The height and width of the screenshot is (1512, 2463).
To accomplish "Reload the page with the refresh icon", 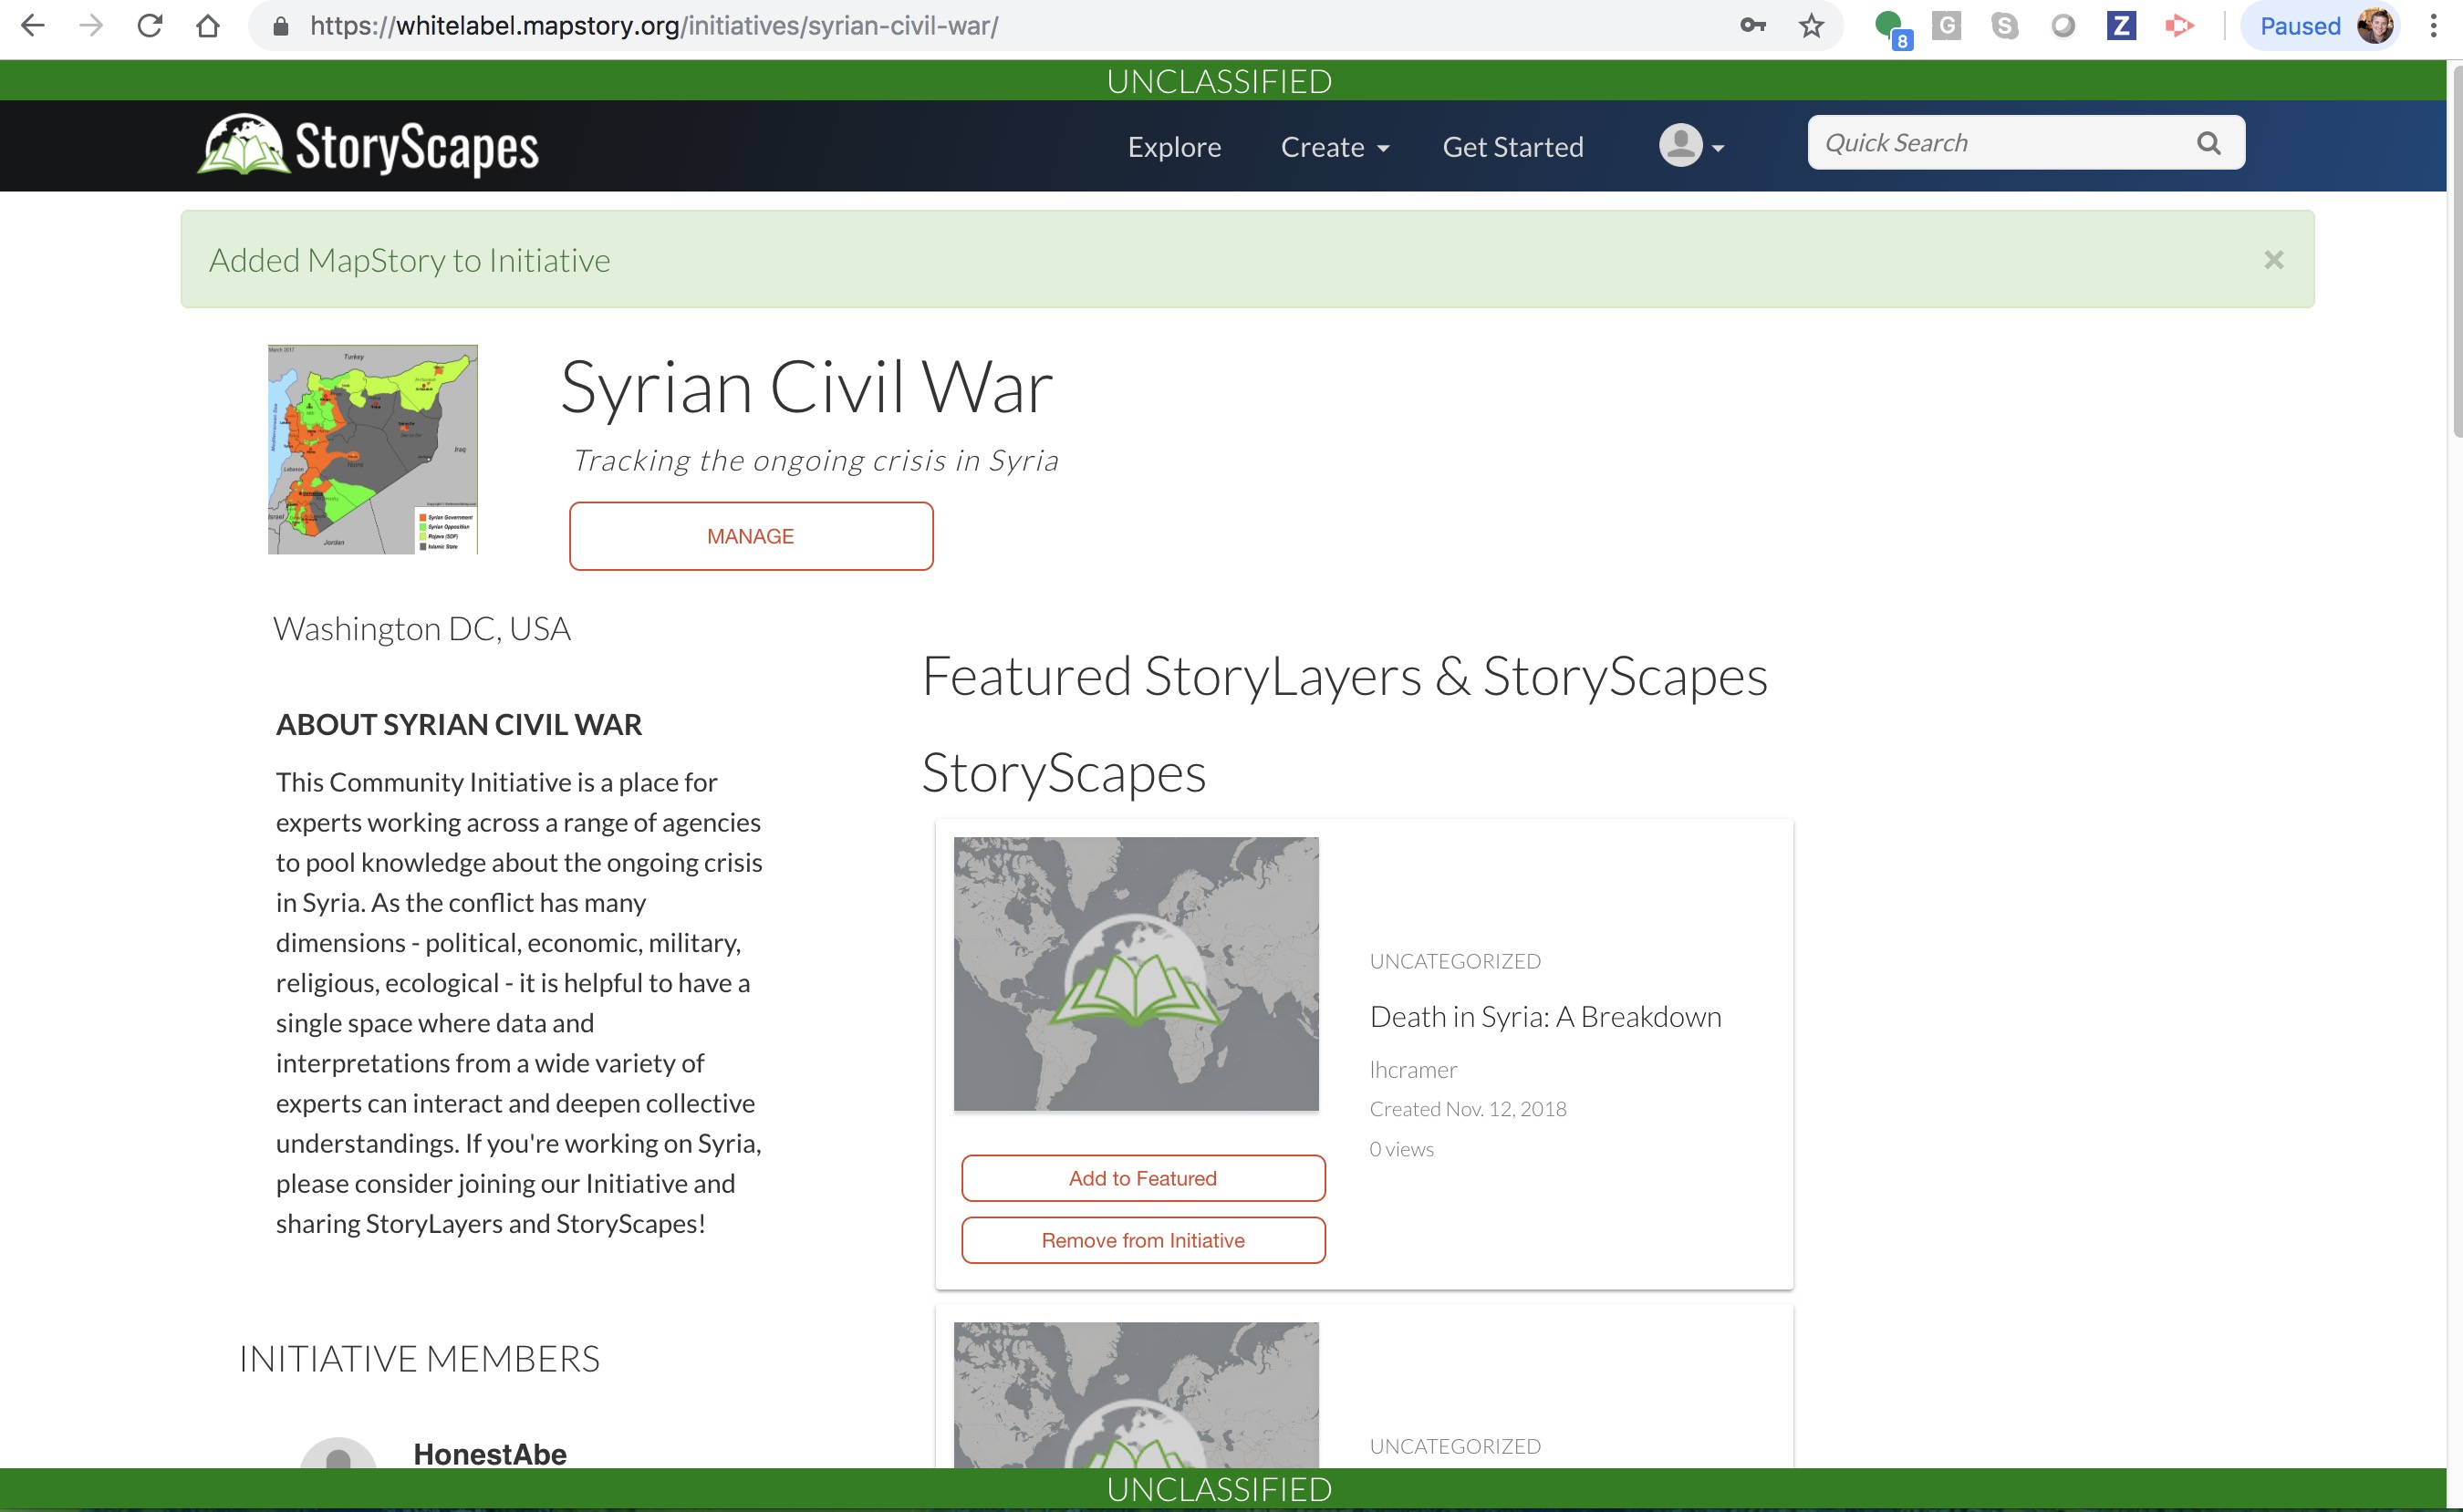I will coord(150,26).
